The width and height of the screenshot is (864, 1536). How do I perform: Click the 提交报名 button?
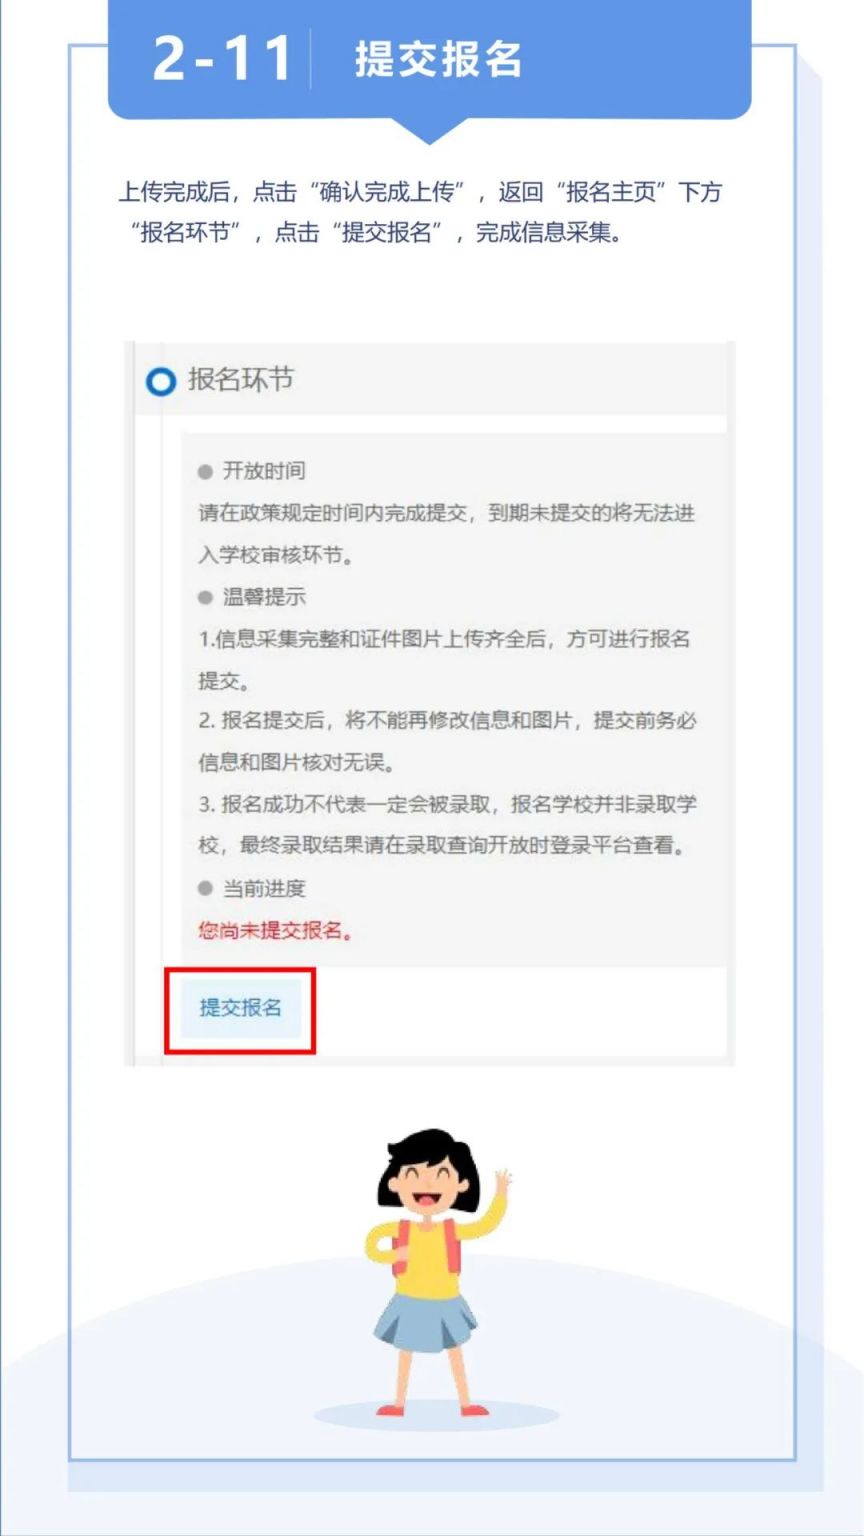tap(240, 1008)
